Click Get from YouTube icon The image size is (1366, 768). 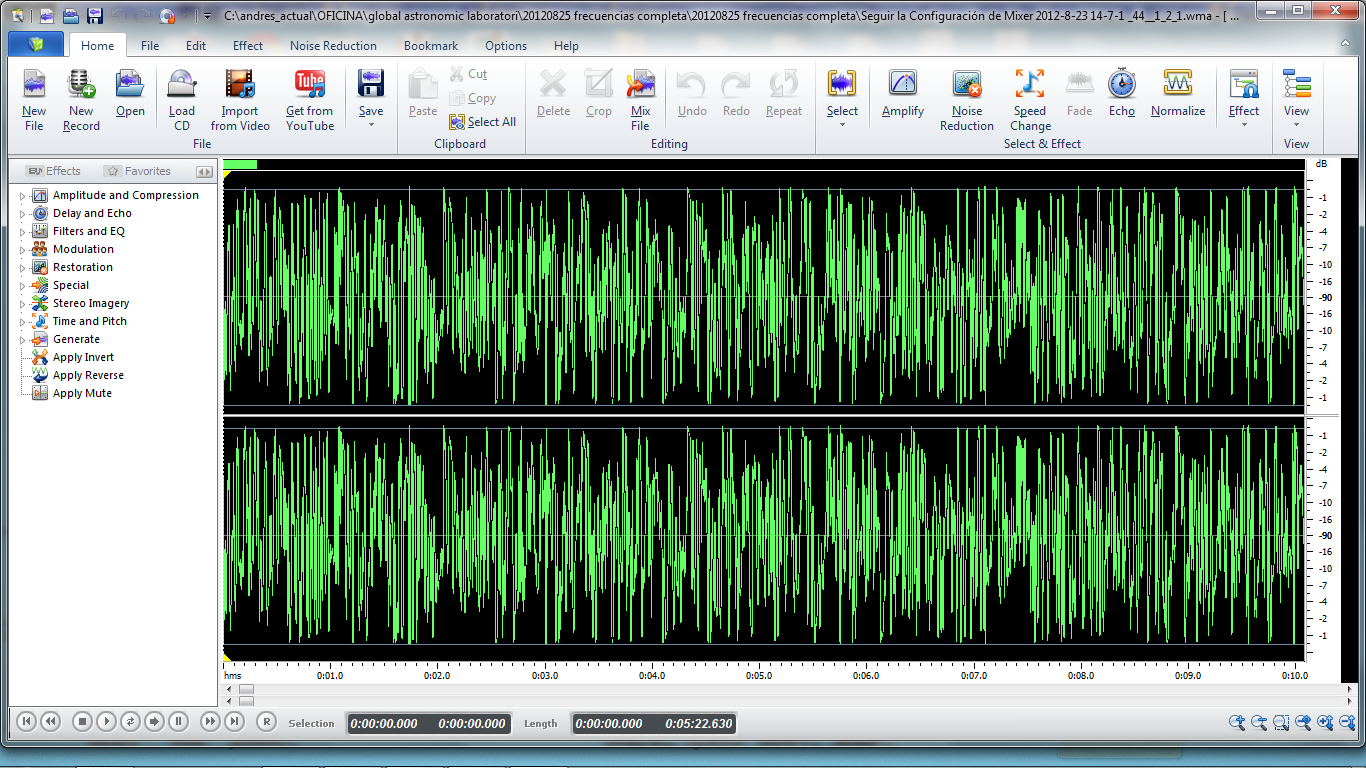[x=310, y=85]
